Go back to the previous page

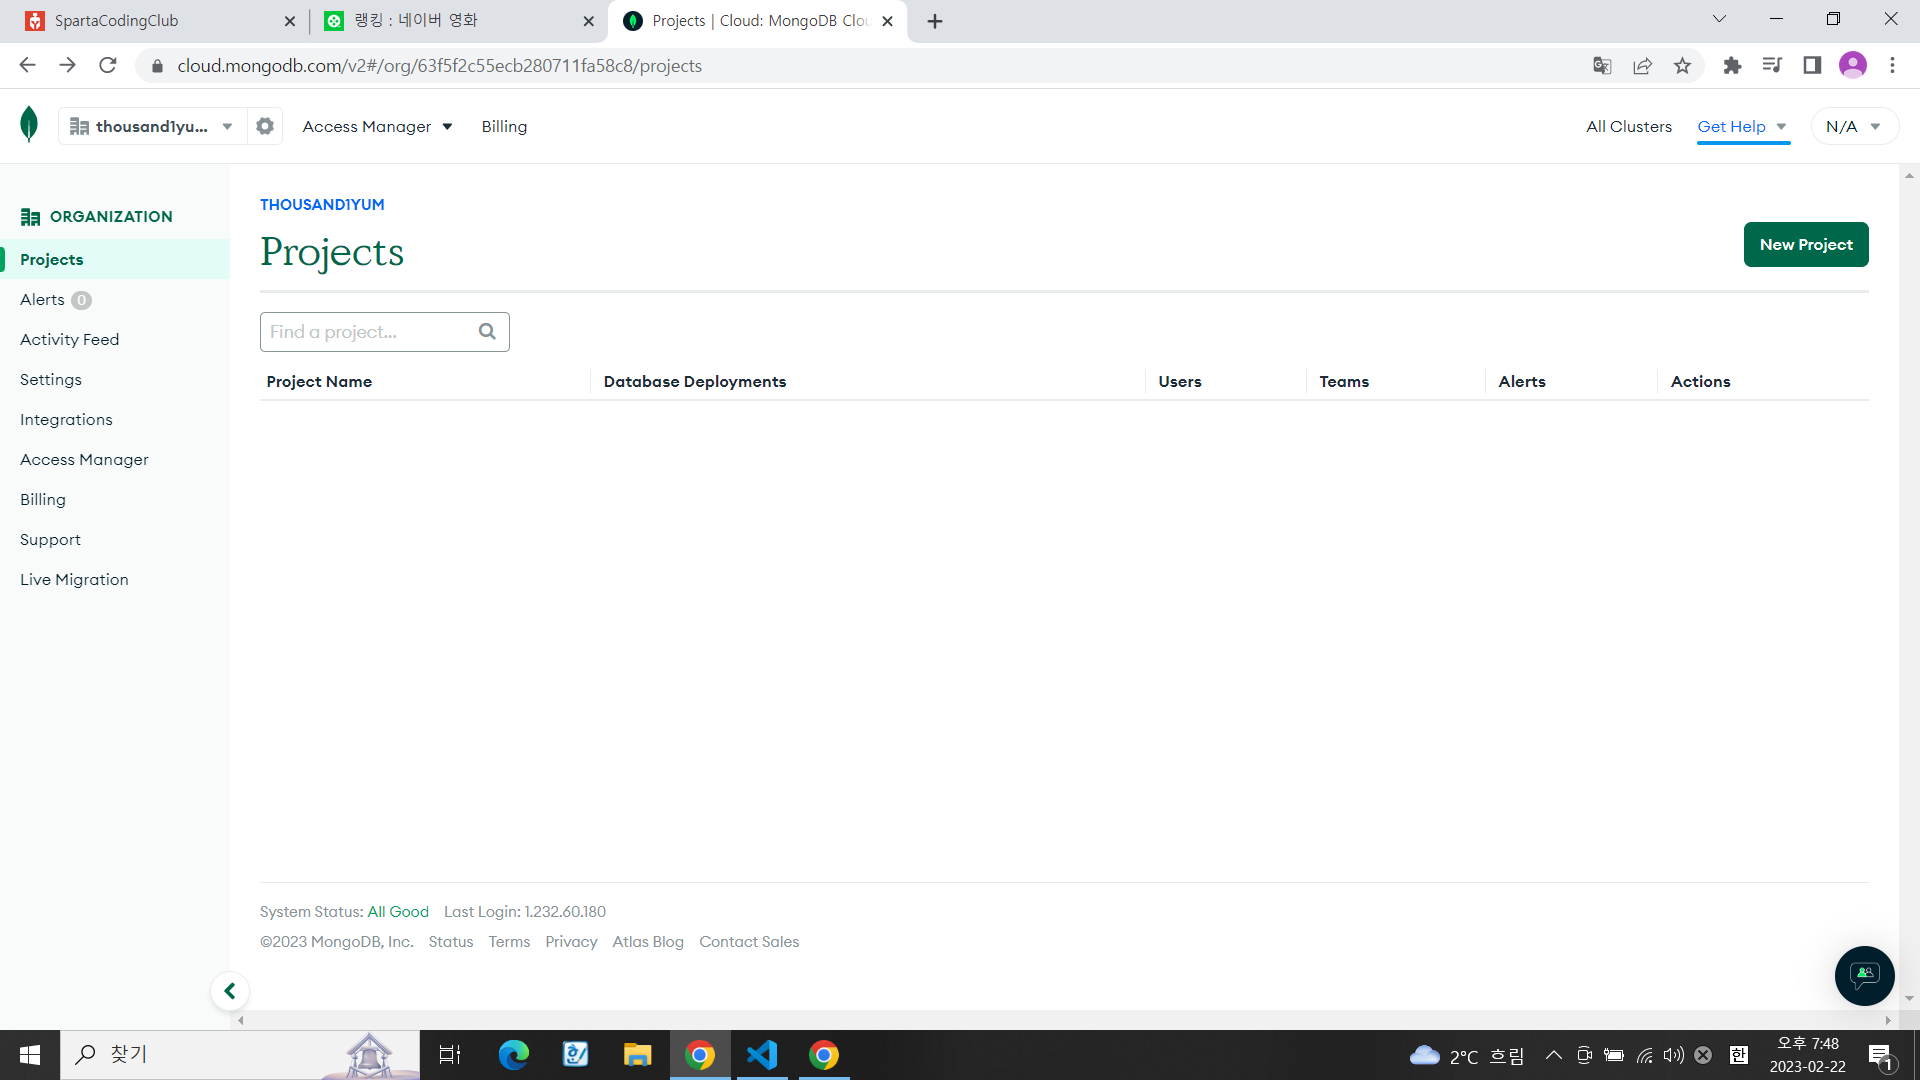coord(27,66)
